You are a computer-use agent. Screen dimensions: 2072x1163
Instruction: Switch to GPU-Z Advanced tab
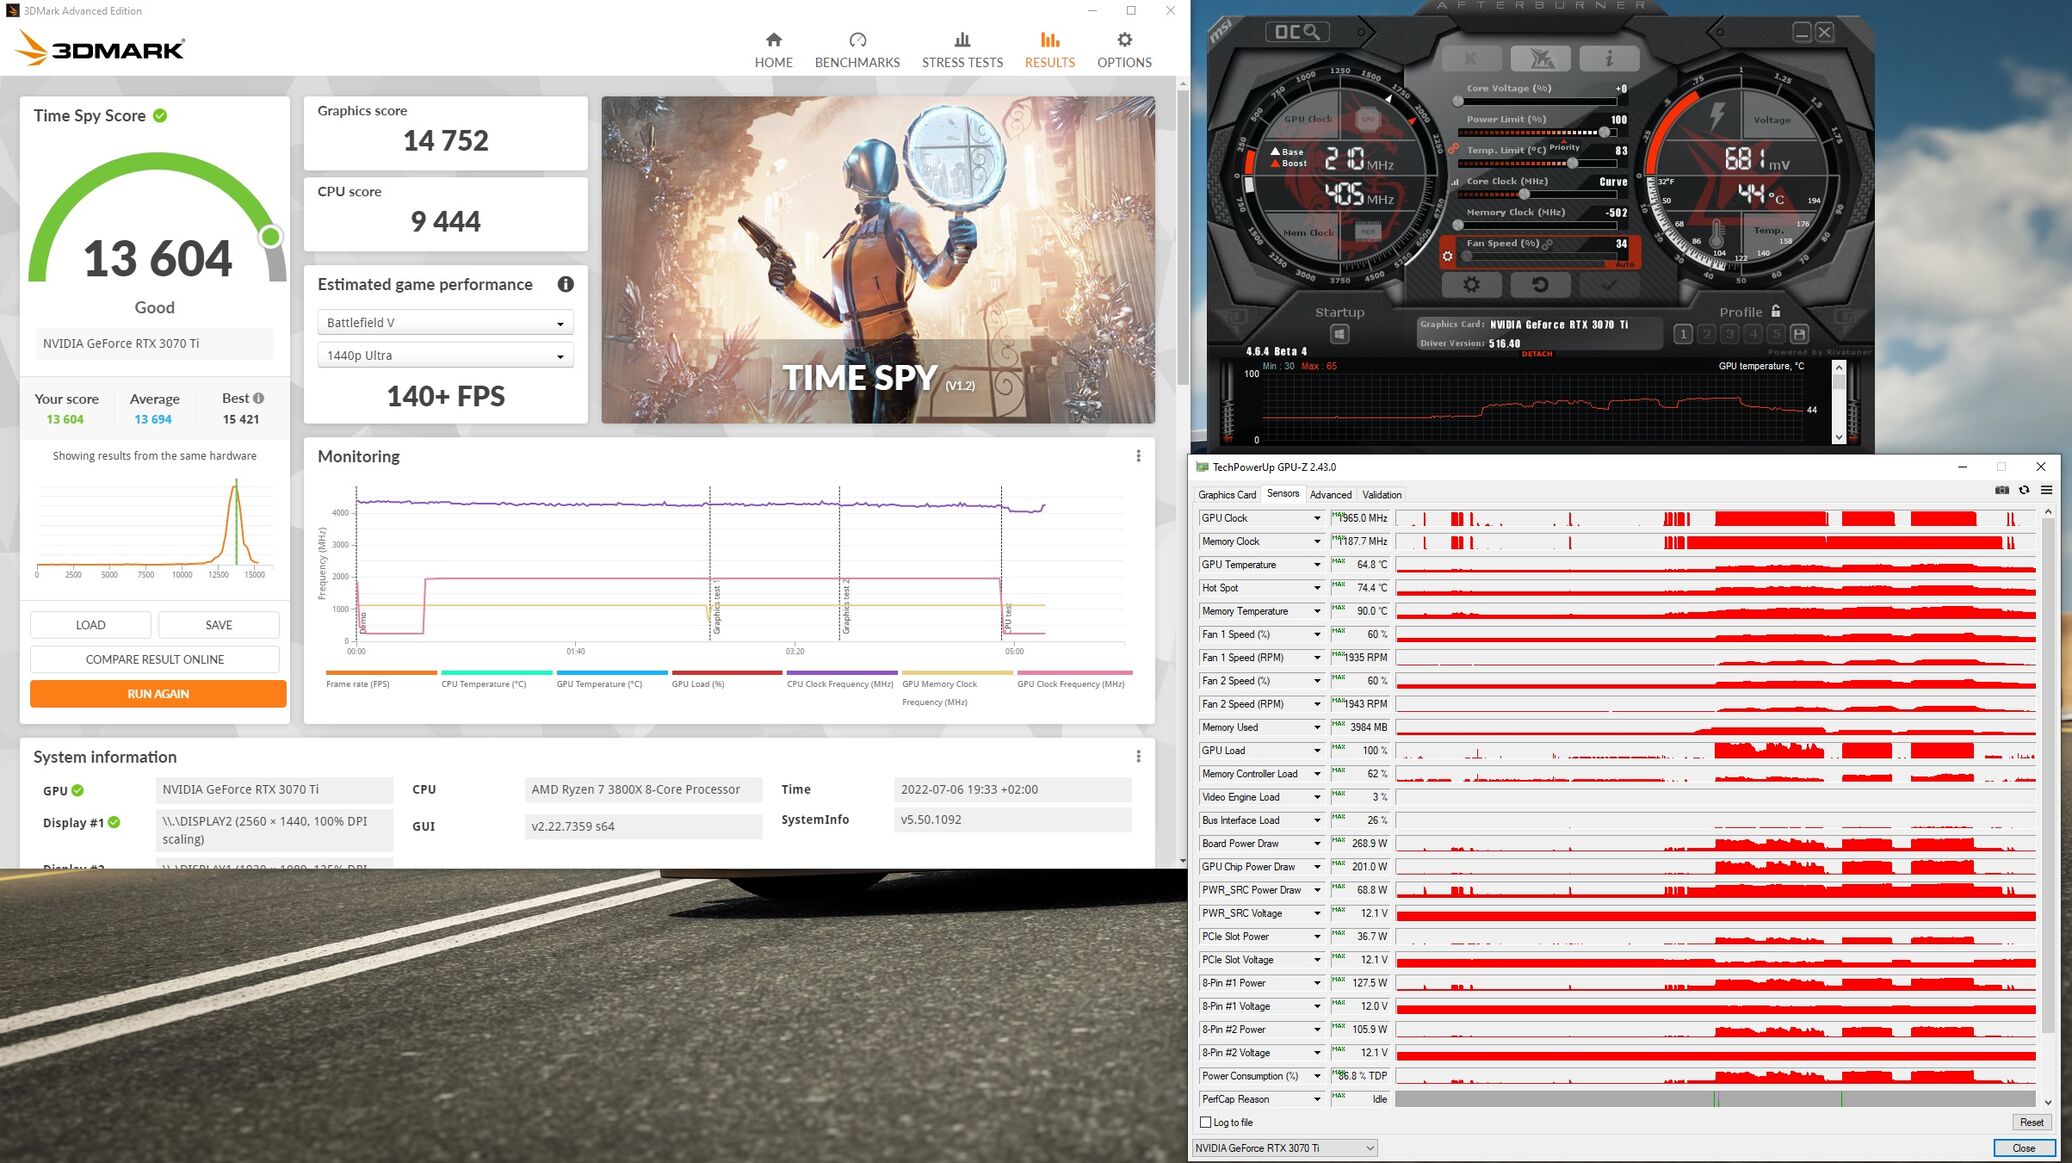pos(1330,495)
